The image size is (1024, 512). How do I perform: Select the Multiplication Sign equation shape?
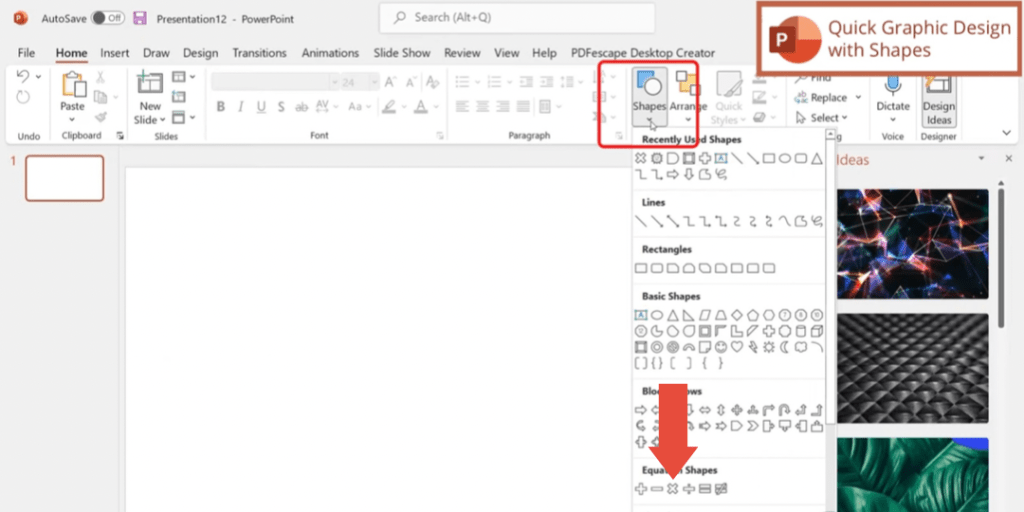[x=673, y=488]
